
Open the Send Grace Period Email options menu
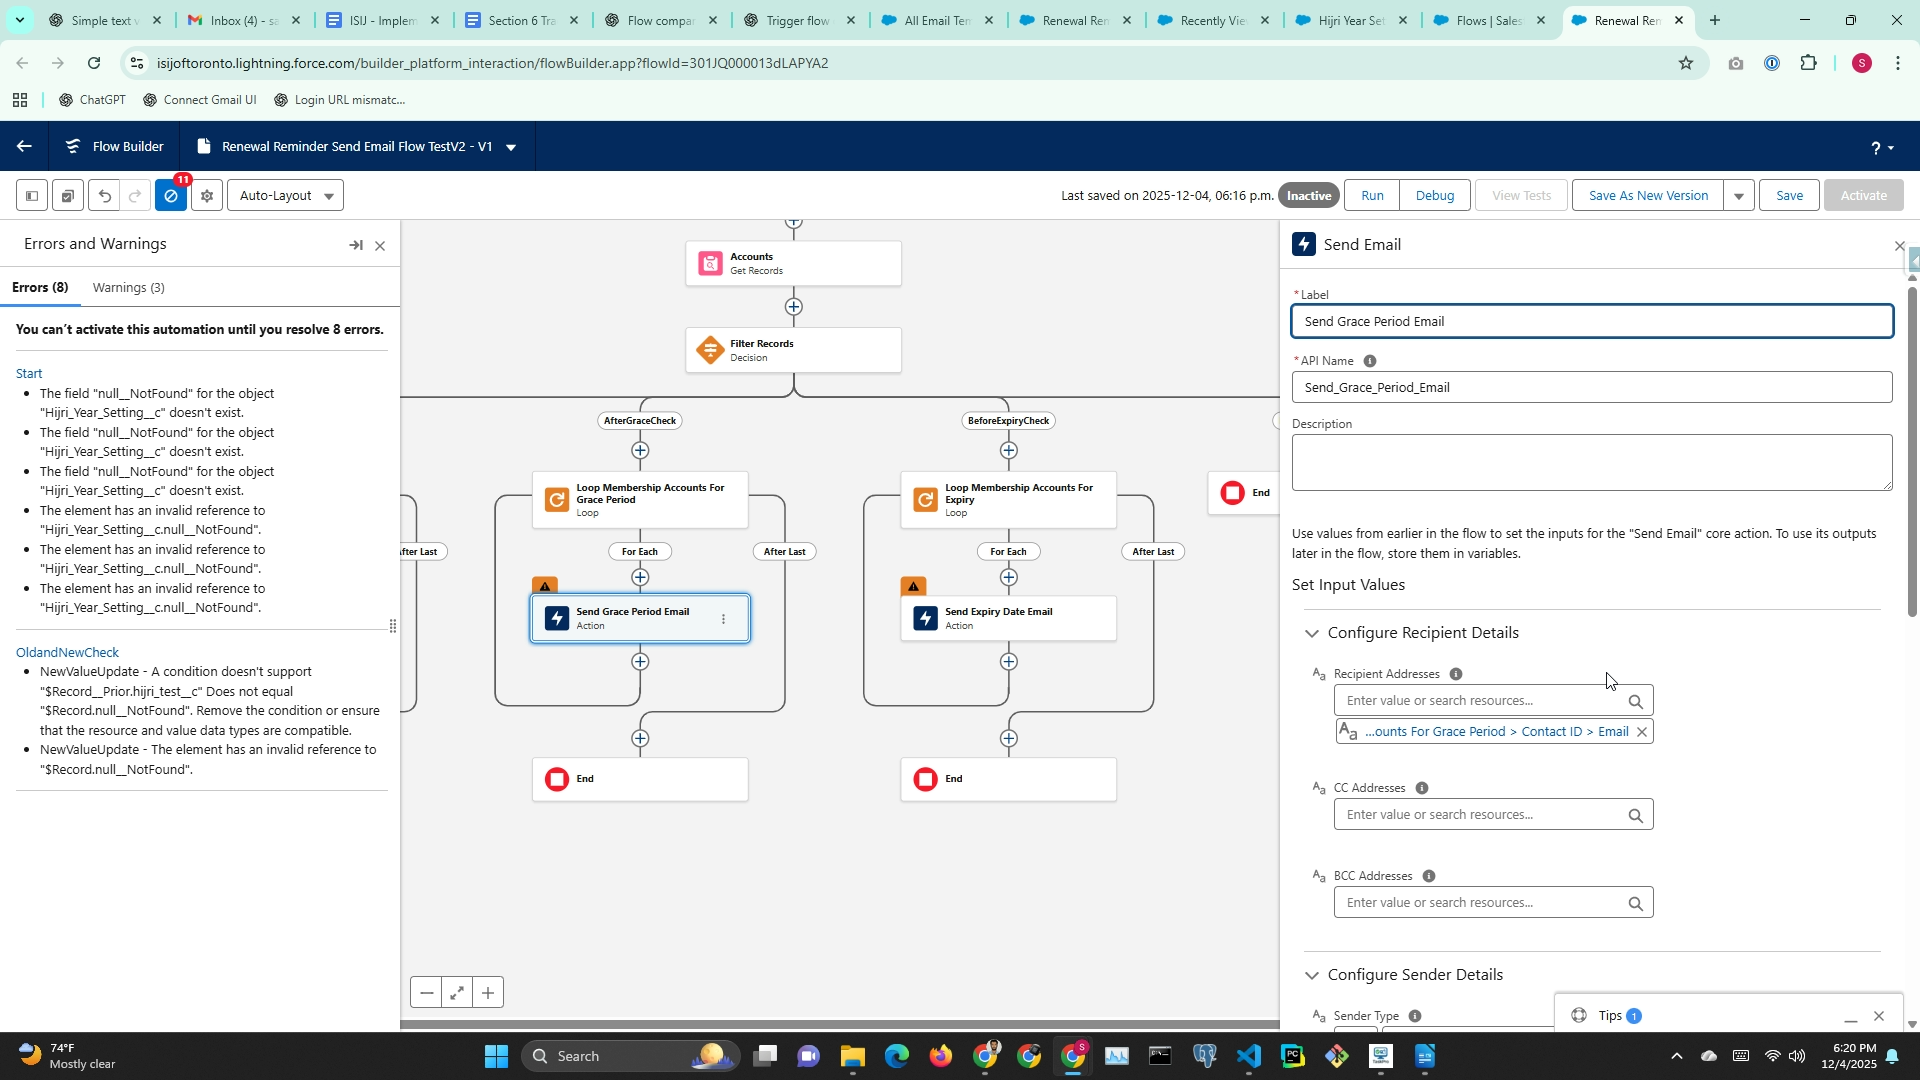pyautogui.click(x=724, y=619)
